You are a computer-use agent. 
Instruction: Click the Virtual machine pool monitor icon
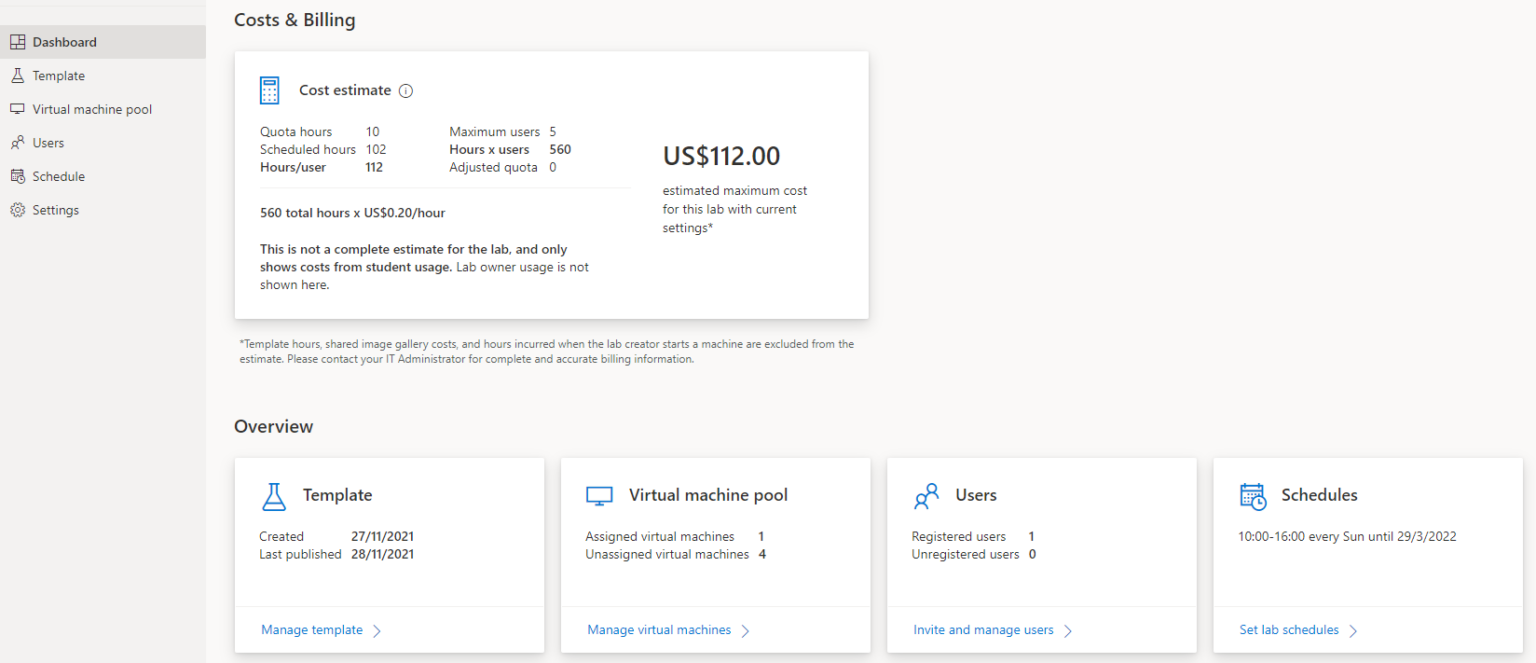(x=17, y=108)
